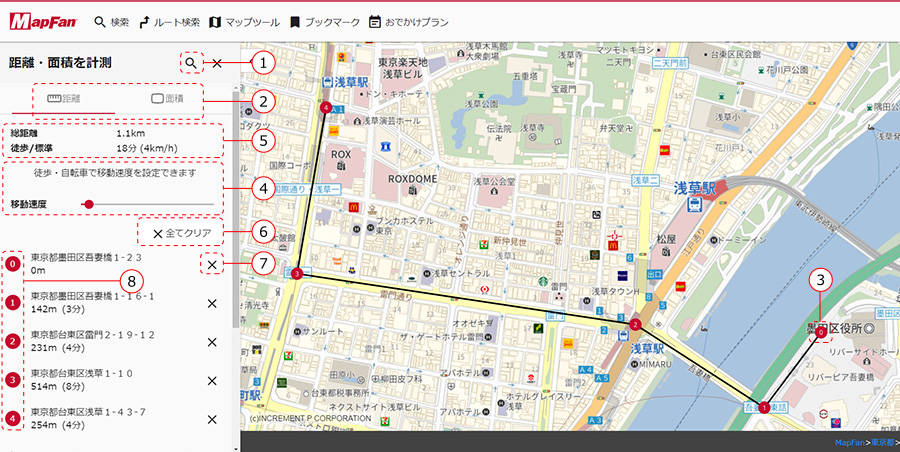Open the ルート検索 route search menu
This screenshot has height=452, width=900.
tap(169, 22)
